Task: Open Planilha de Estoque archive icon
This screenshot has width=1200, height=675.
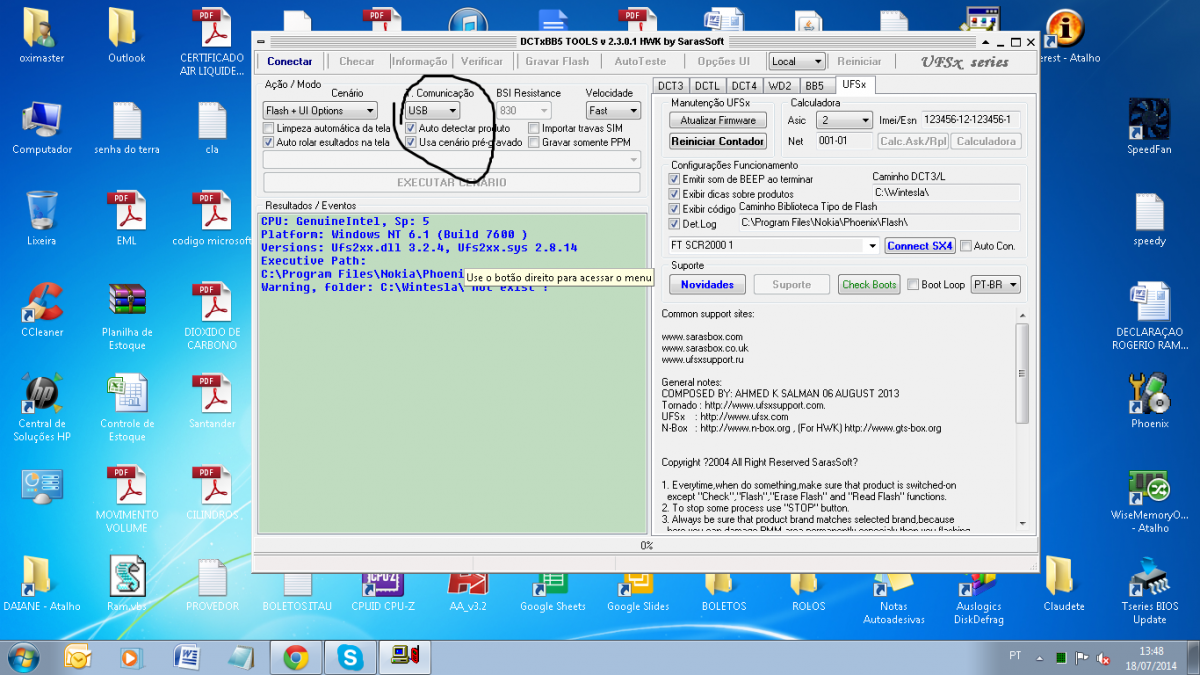Action: (127, 316)
